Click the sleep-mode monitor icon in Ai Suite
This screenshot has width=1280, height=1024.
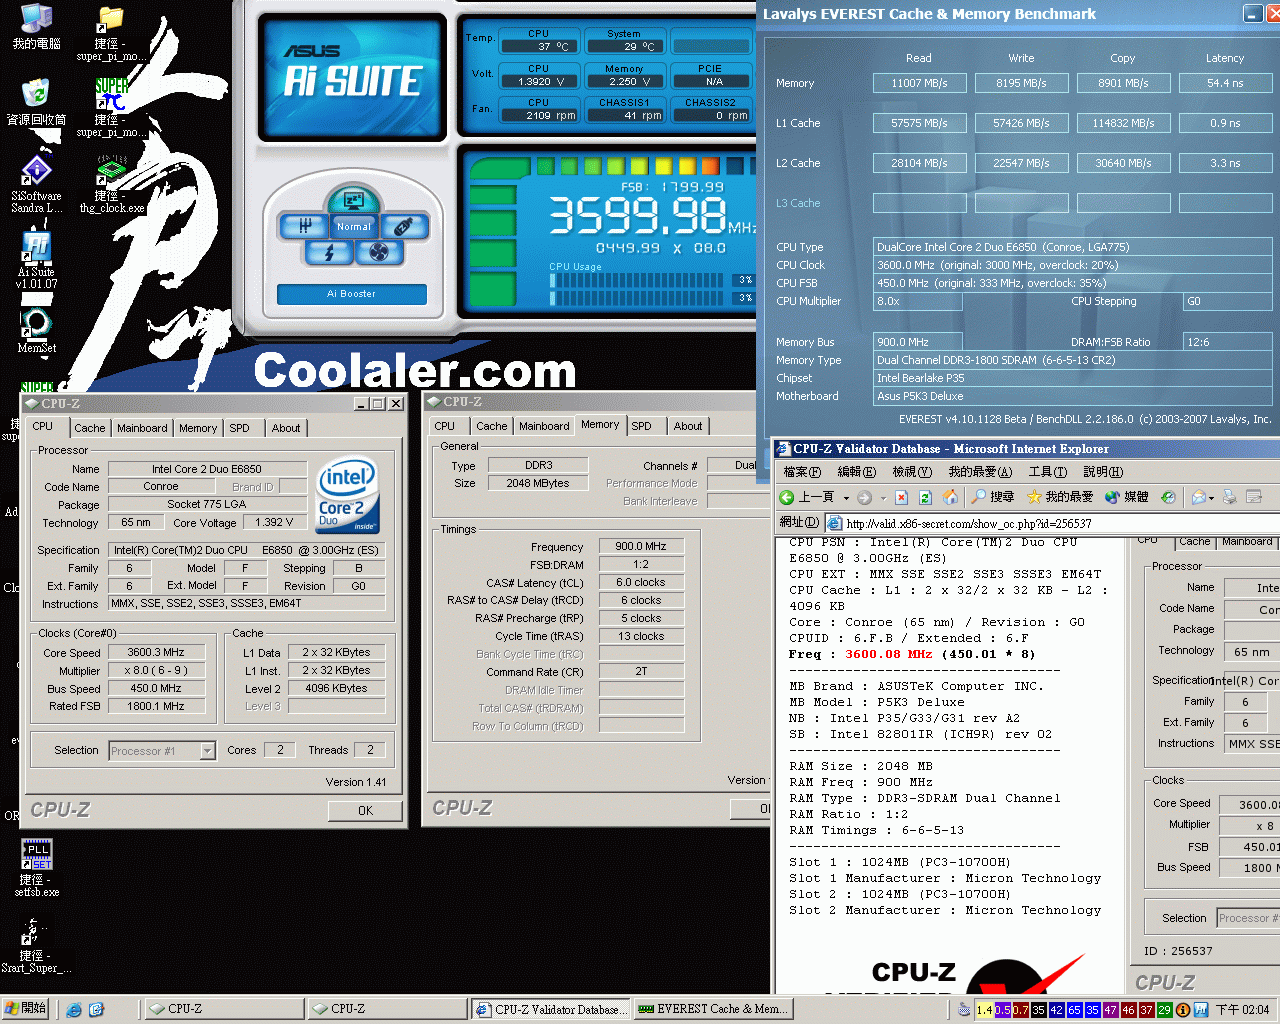[352, 200]
